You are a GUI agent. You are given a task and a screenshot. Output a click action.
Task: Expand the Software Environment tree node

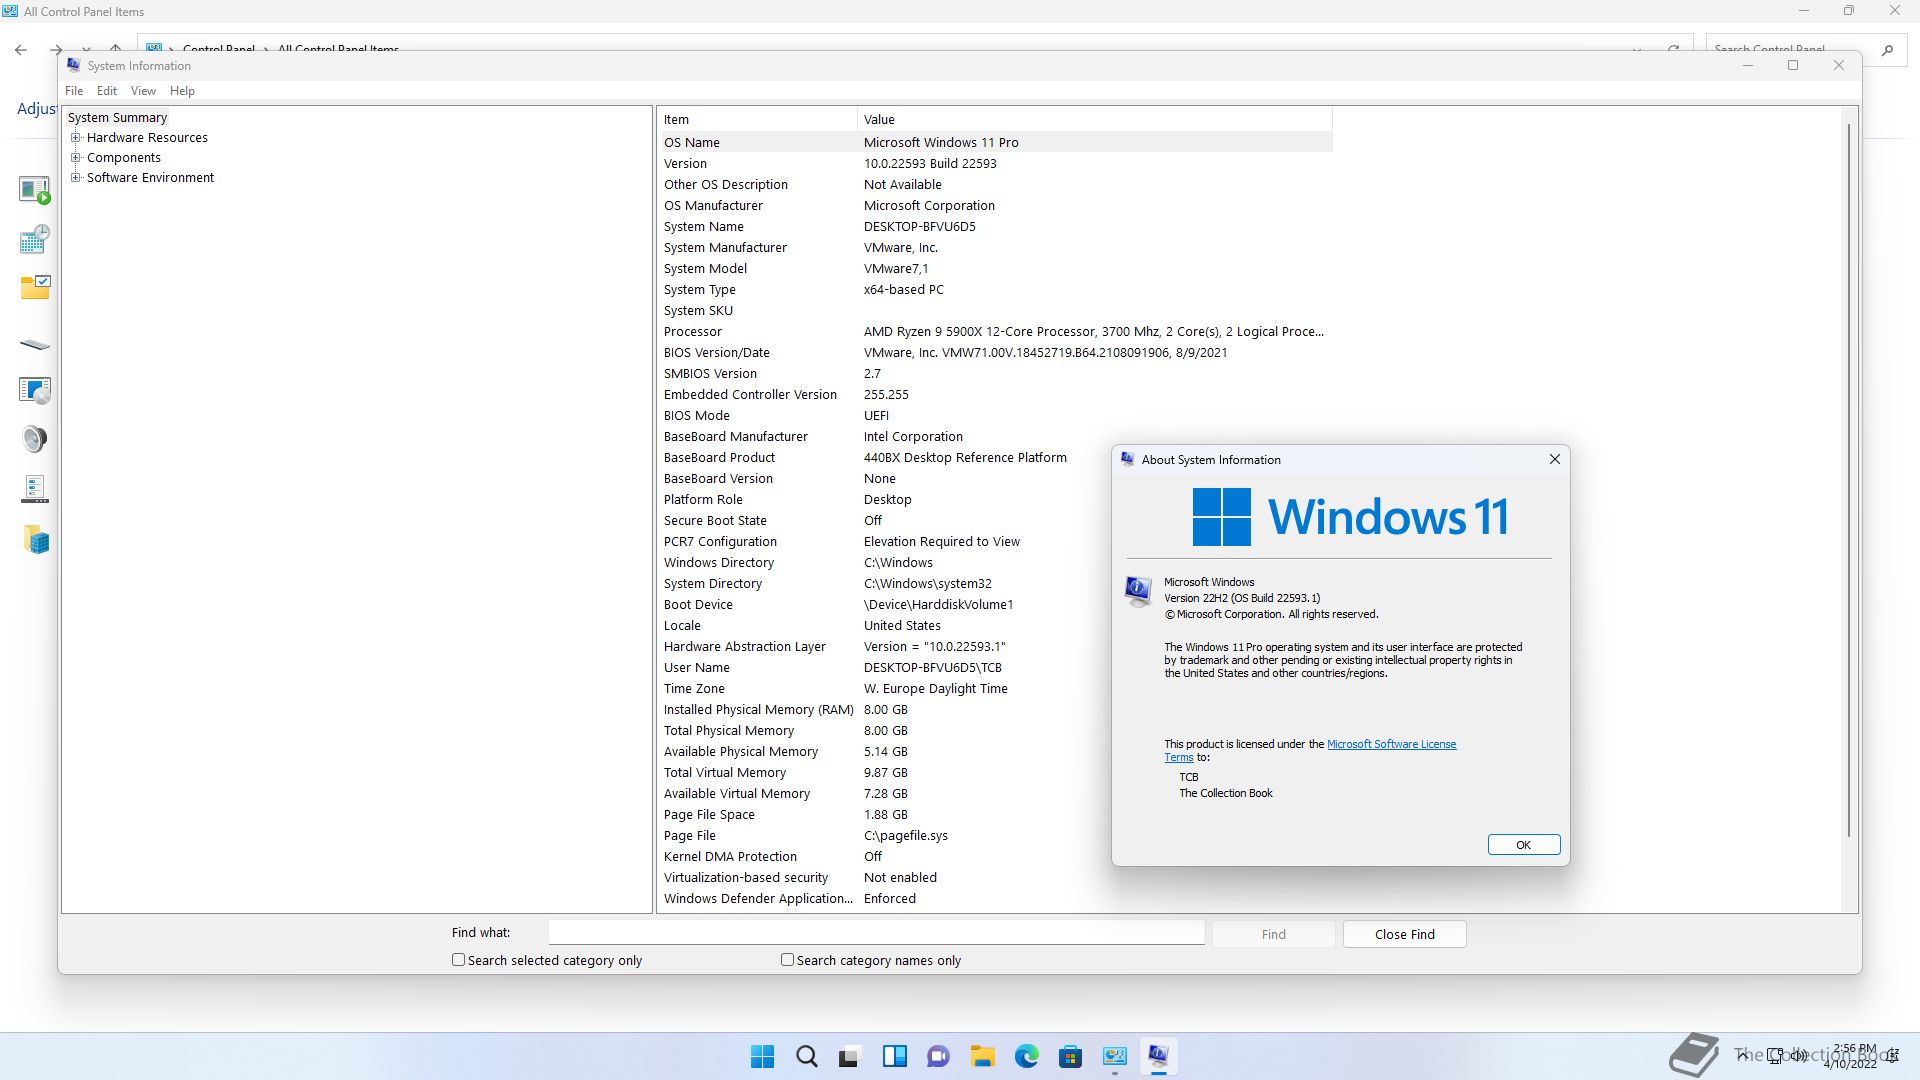click(x=75, y=177)
